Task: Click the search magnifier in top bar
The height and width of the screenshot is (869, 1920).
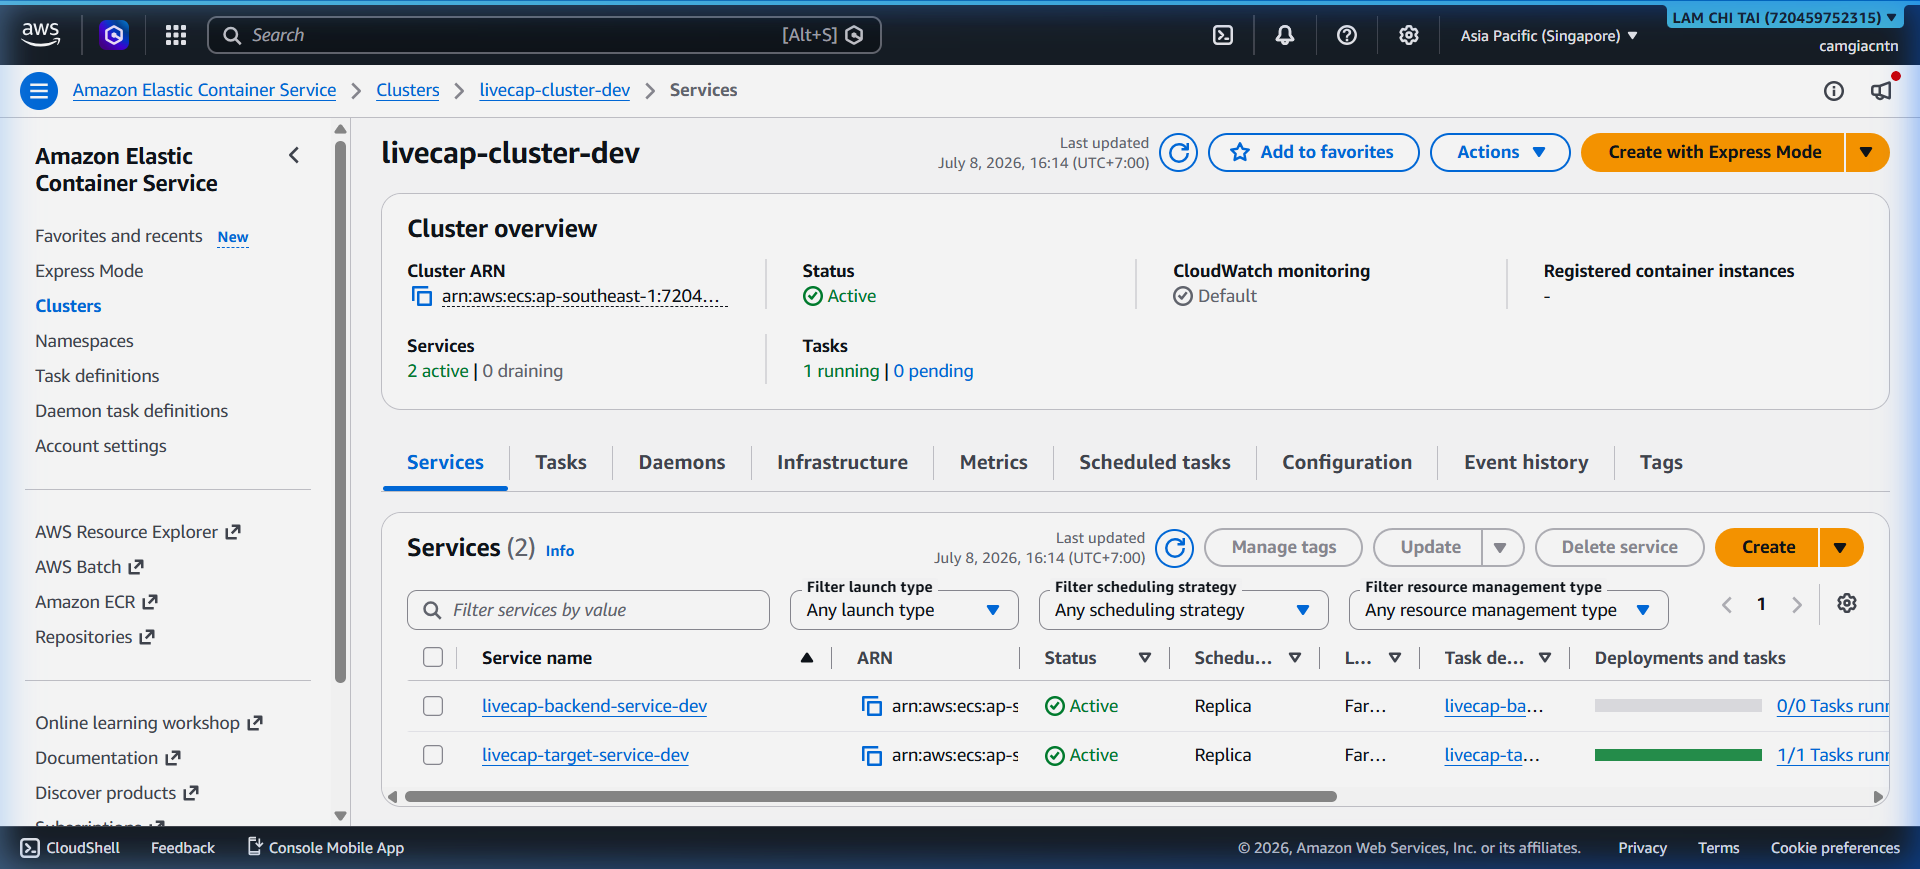Action: coord(232,35)
